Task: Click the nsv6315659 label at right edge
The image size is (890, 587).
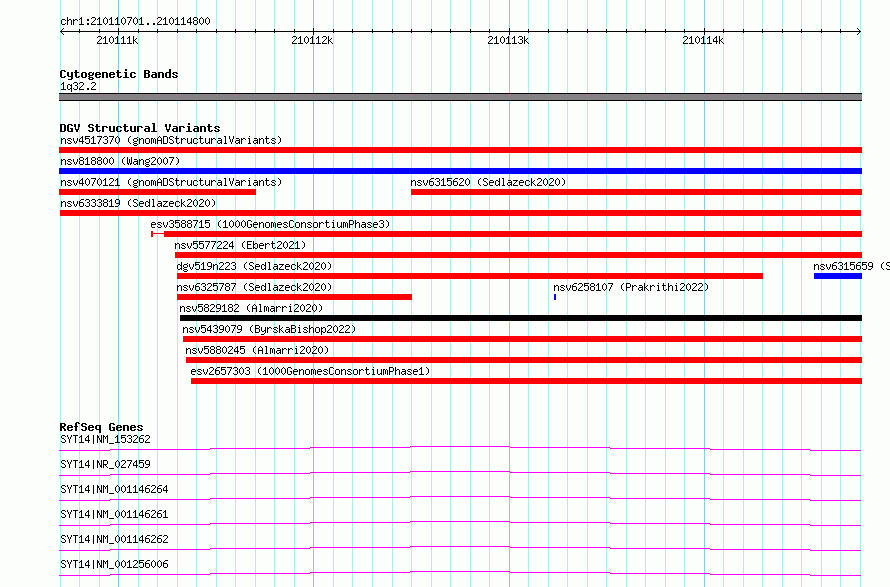Action: (851, 266)
